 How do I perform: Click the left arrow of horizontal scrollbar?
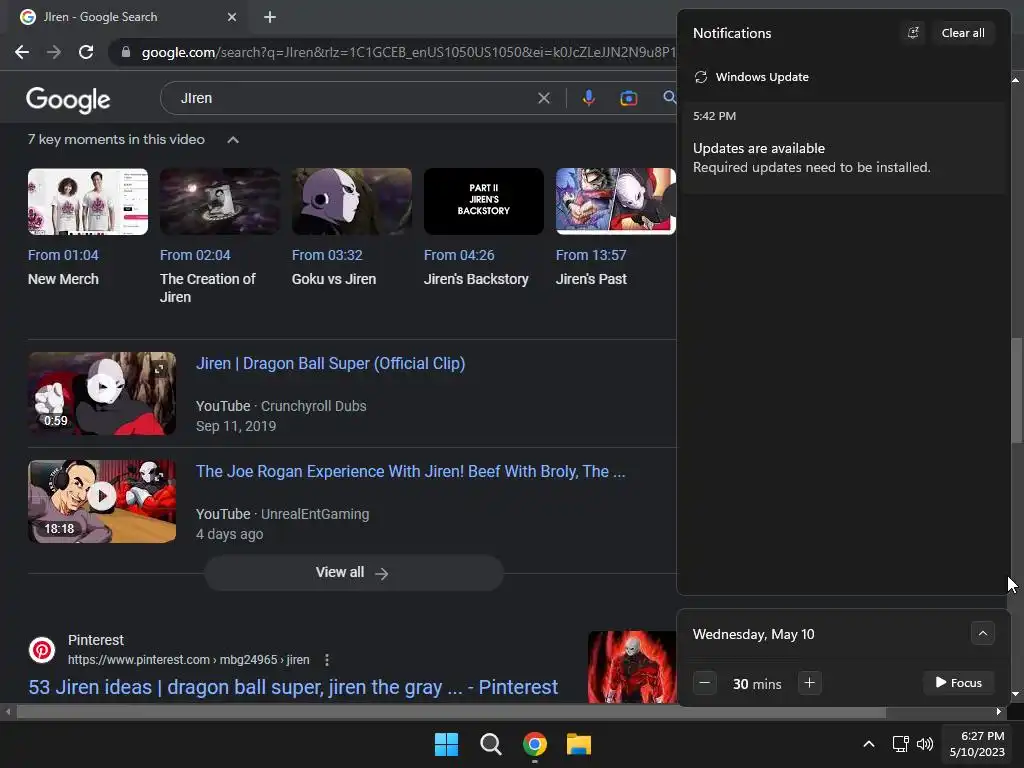7,712
